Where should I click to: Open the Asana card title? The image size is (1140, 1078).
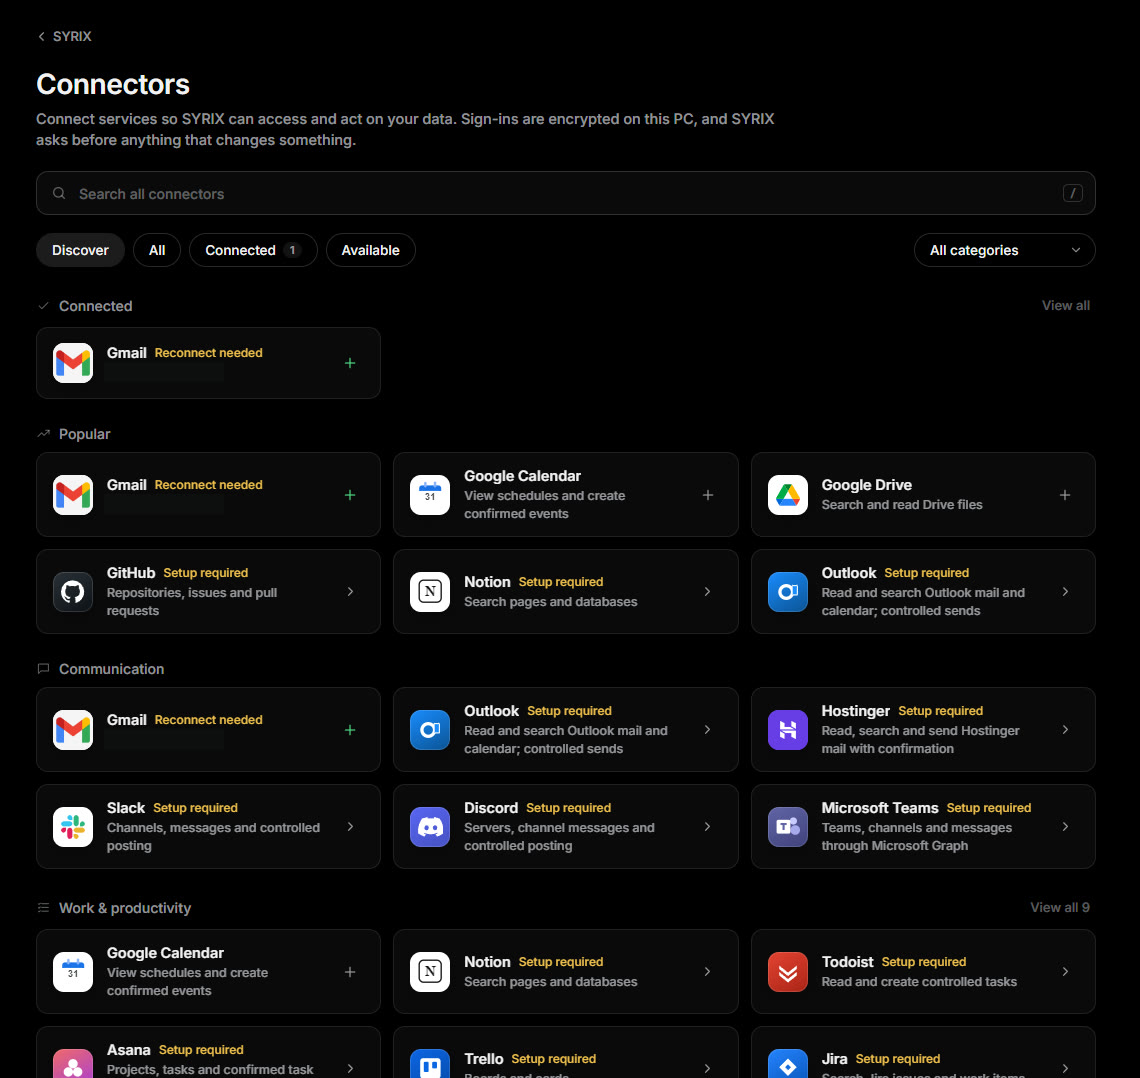(x=129, y=1050)
